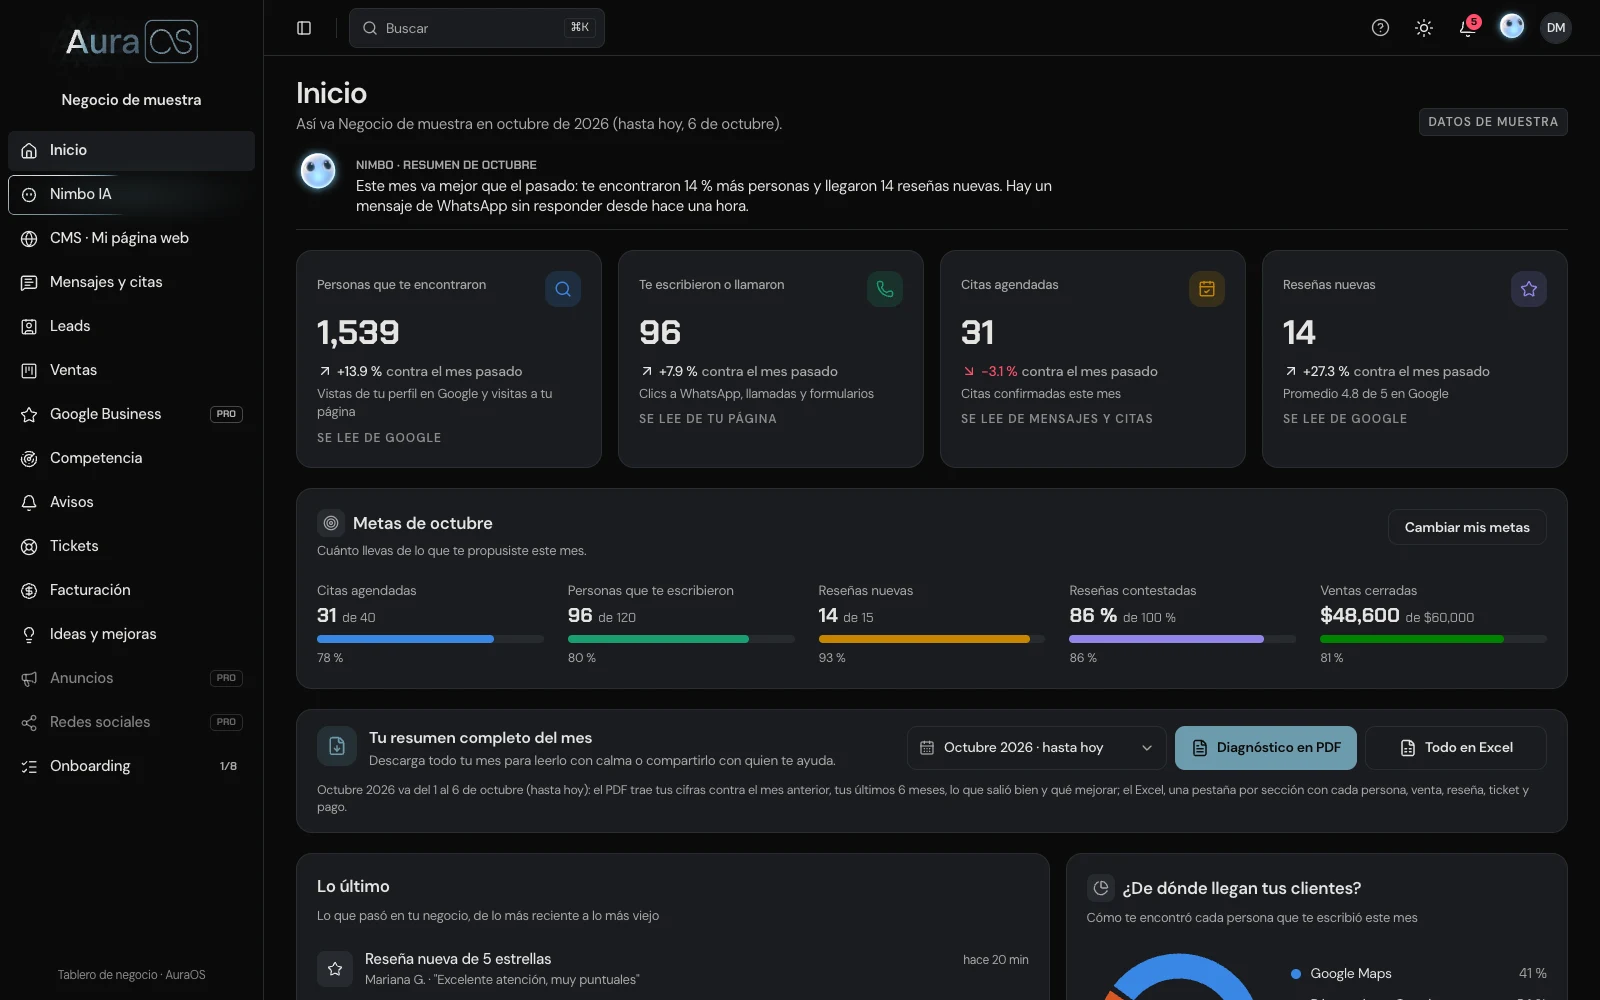Open Ventas in the sidebar

click(131, 370)
